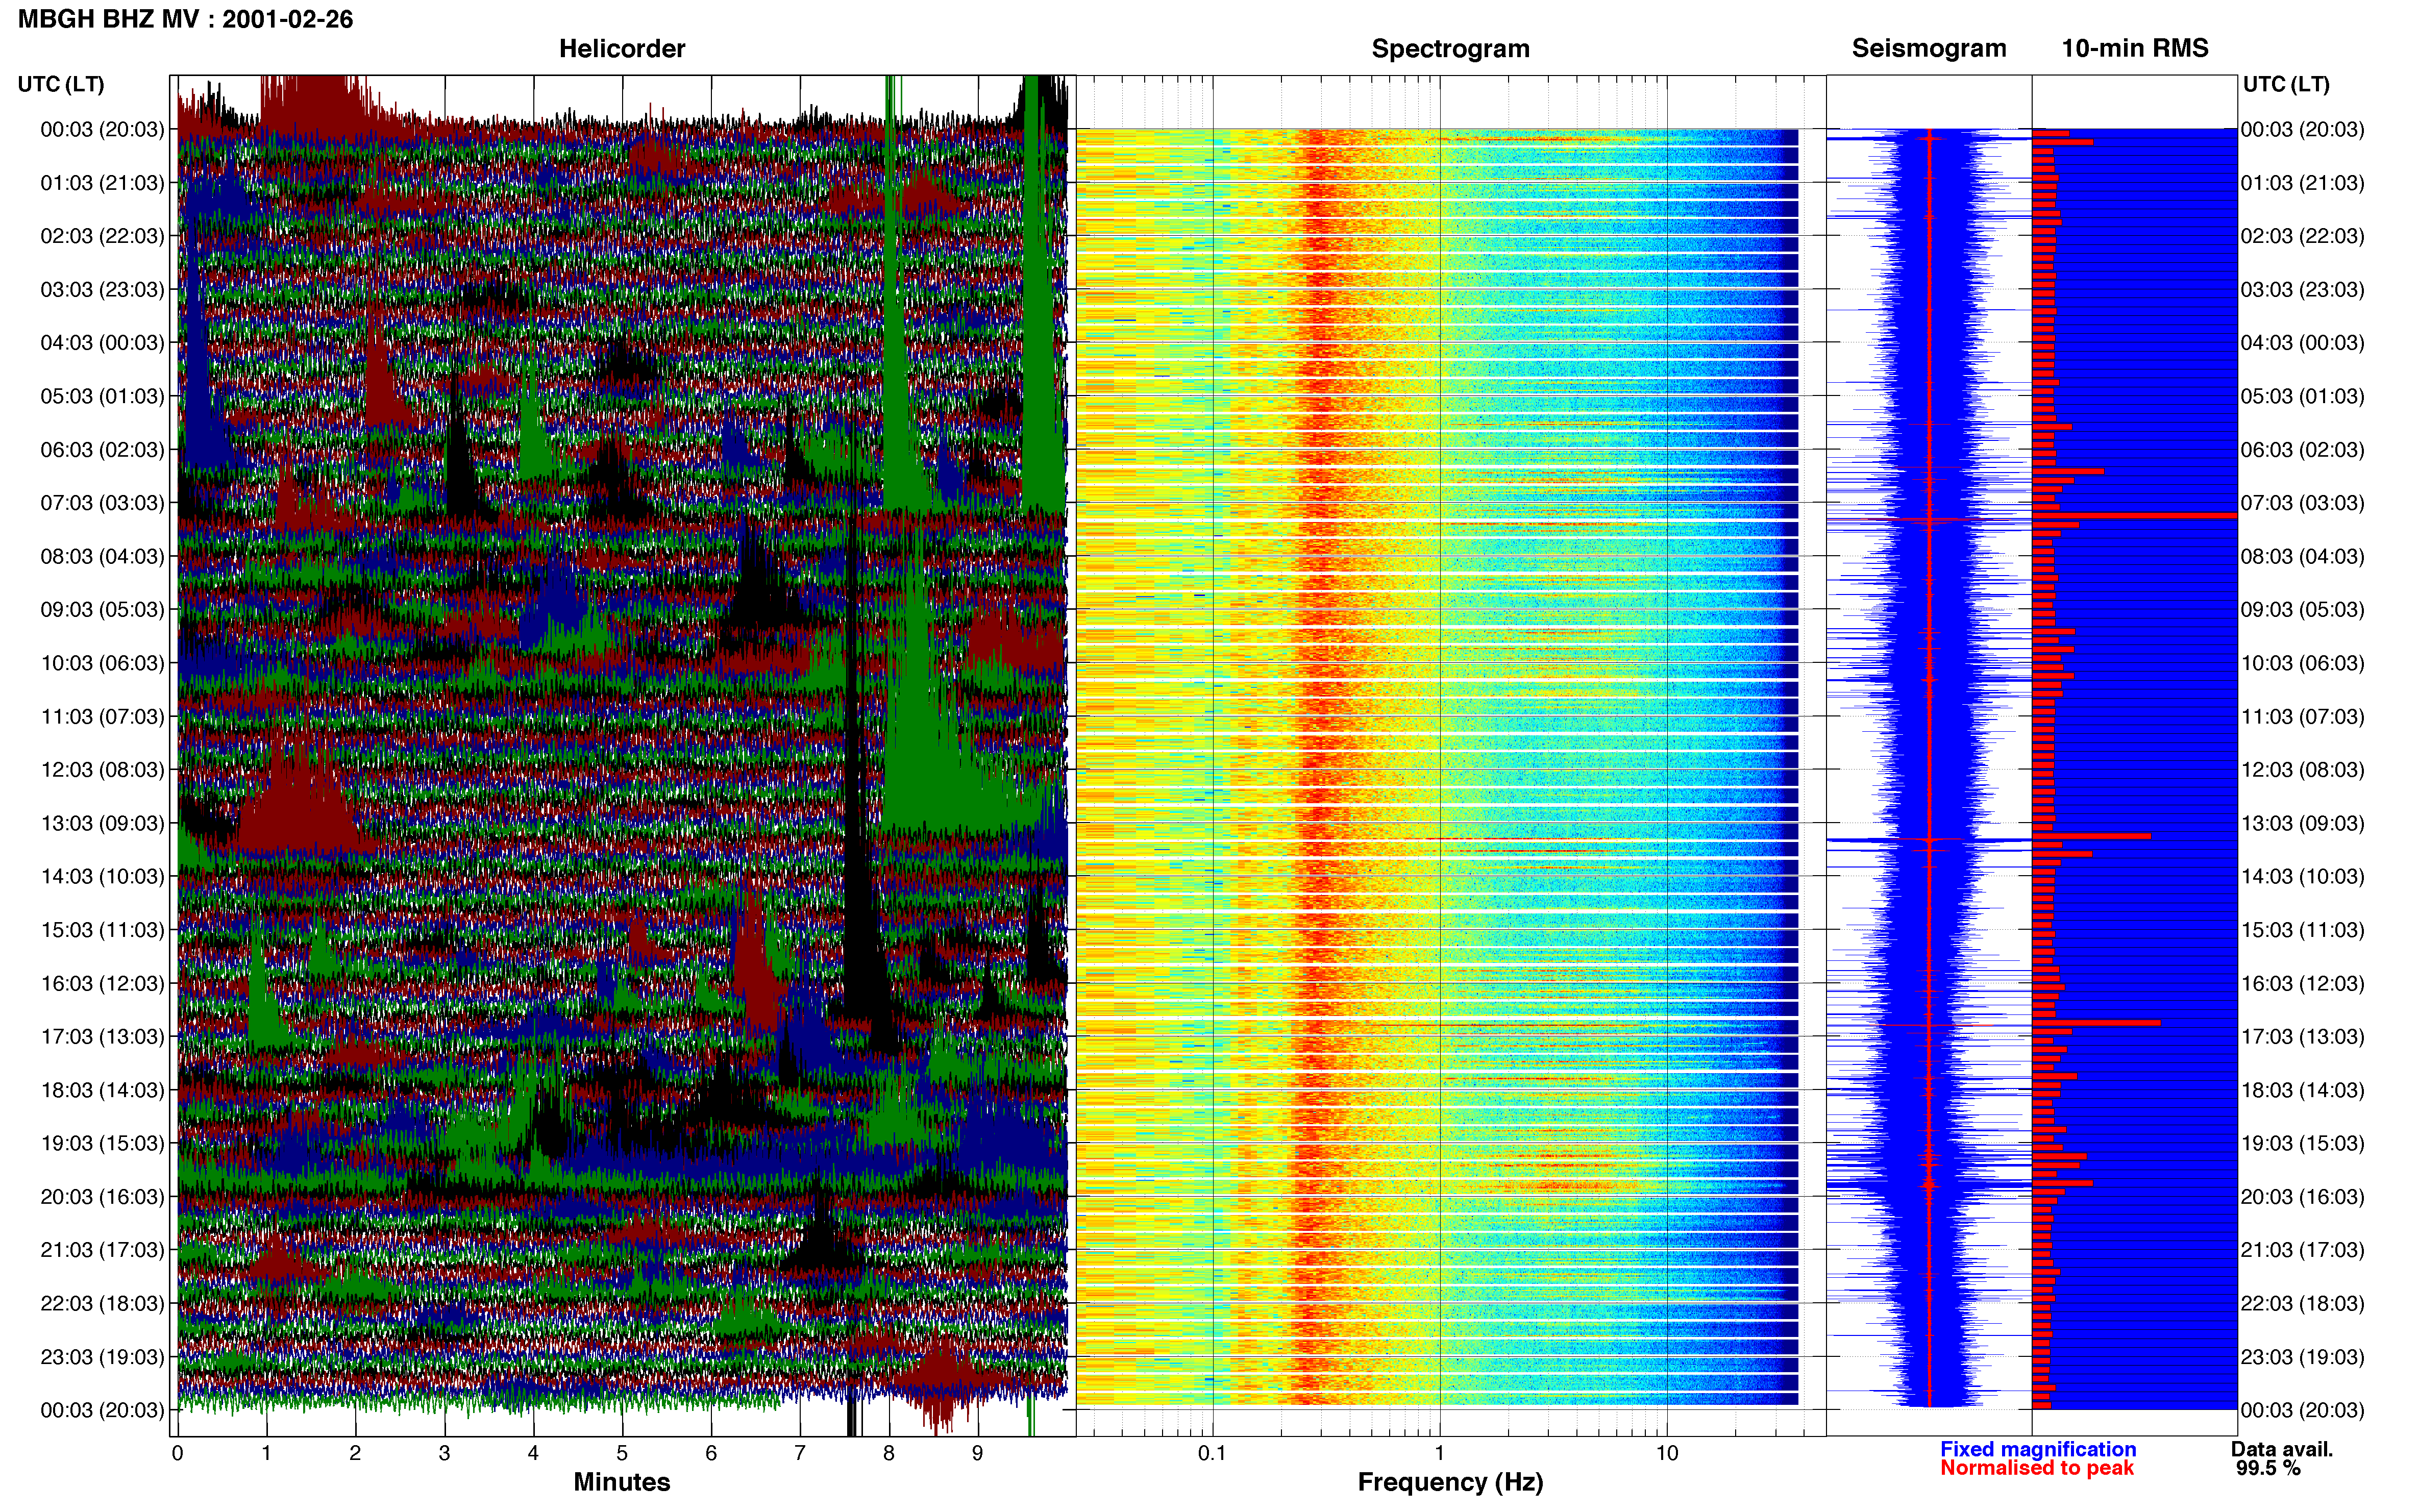Click the '10-min RMS' panel heading

(x=2134, y=48)
